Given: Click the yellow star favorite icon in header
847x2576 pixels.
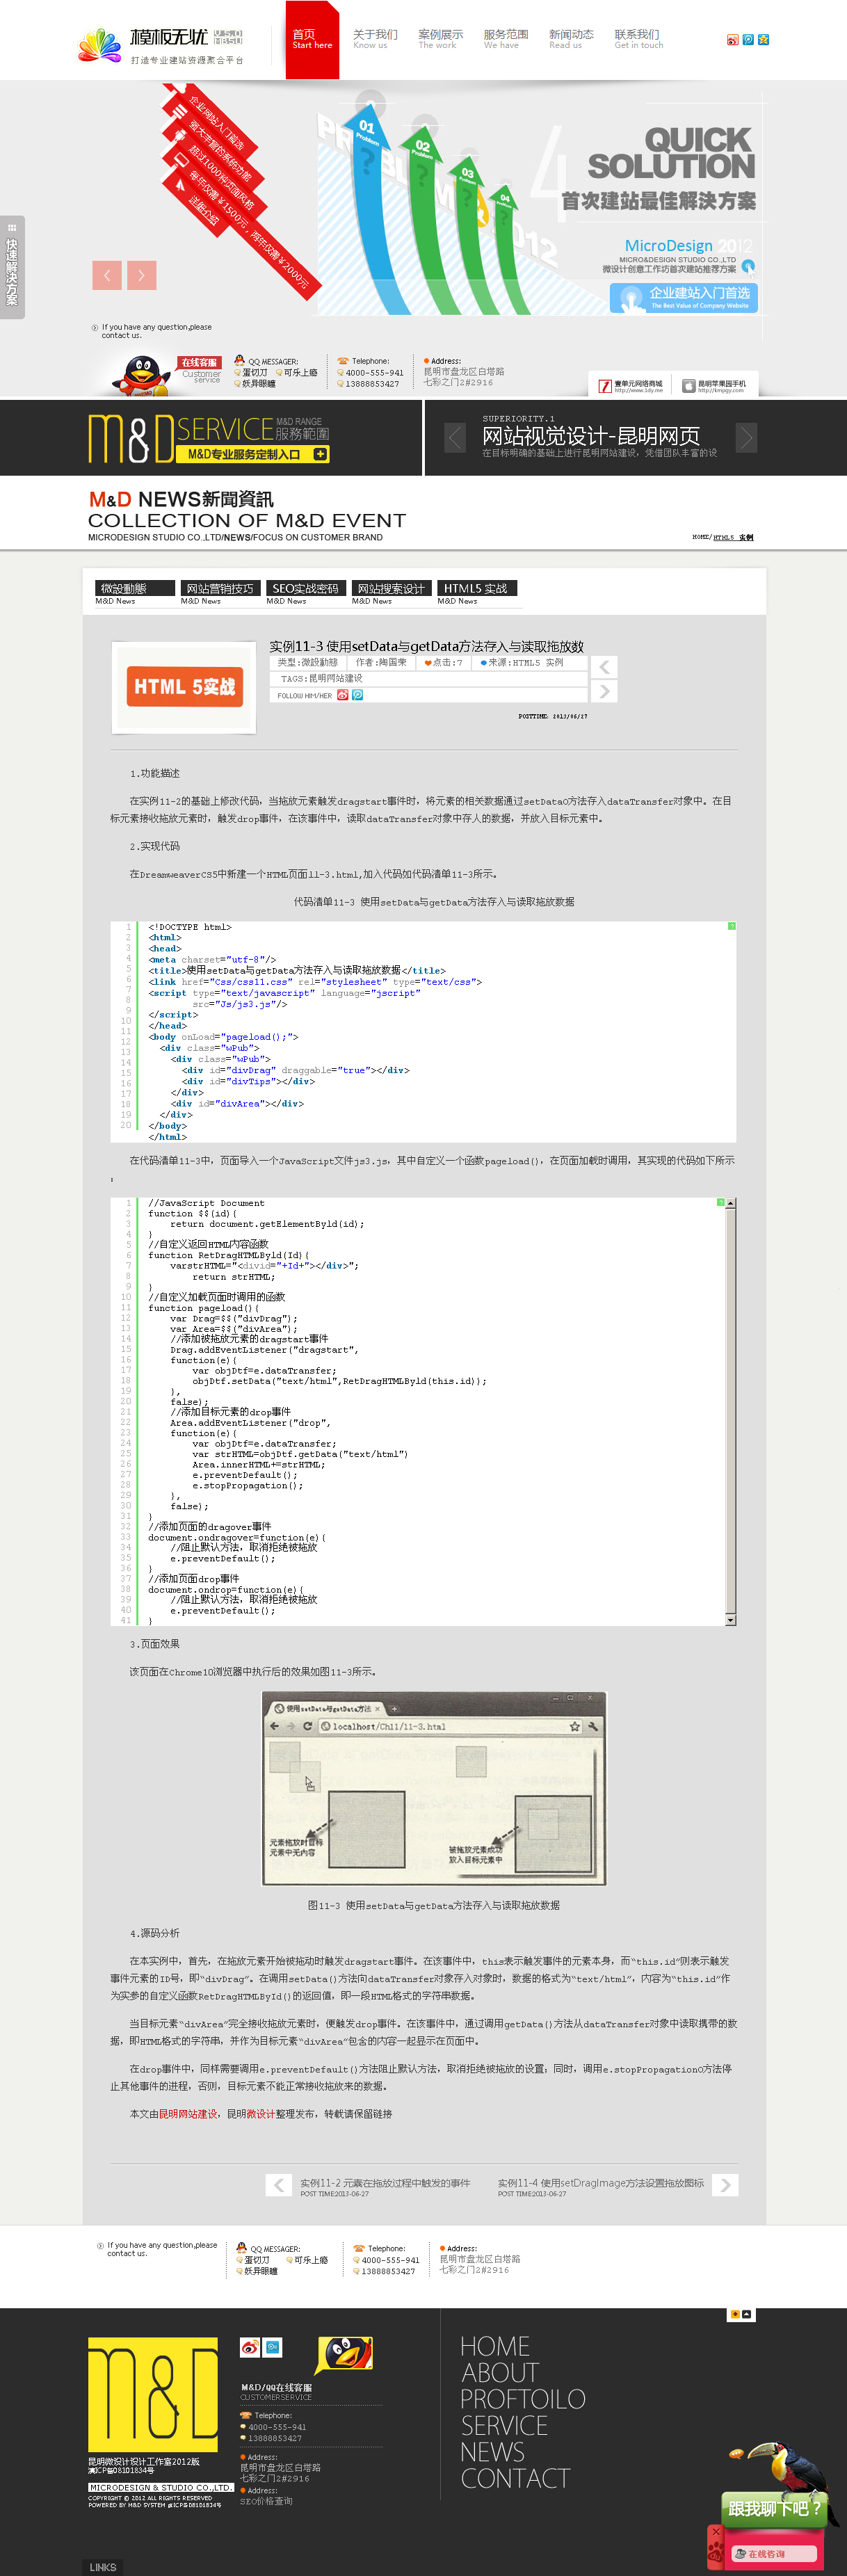Looking at the screenshot, I should pyautogui.click(x=764, y=40).
